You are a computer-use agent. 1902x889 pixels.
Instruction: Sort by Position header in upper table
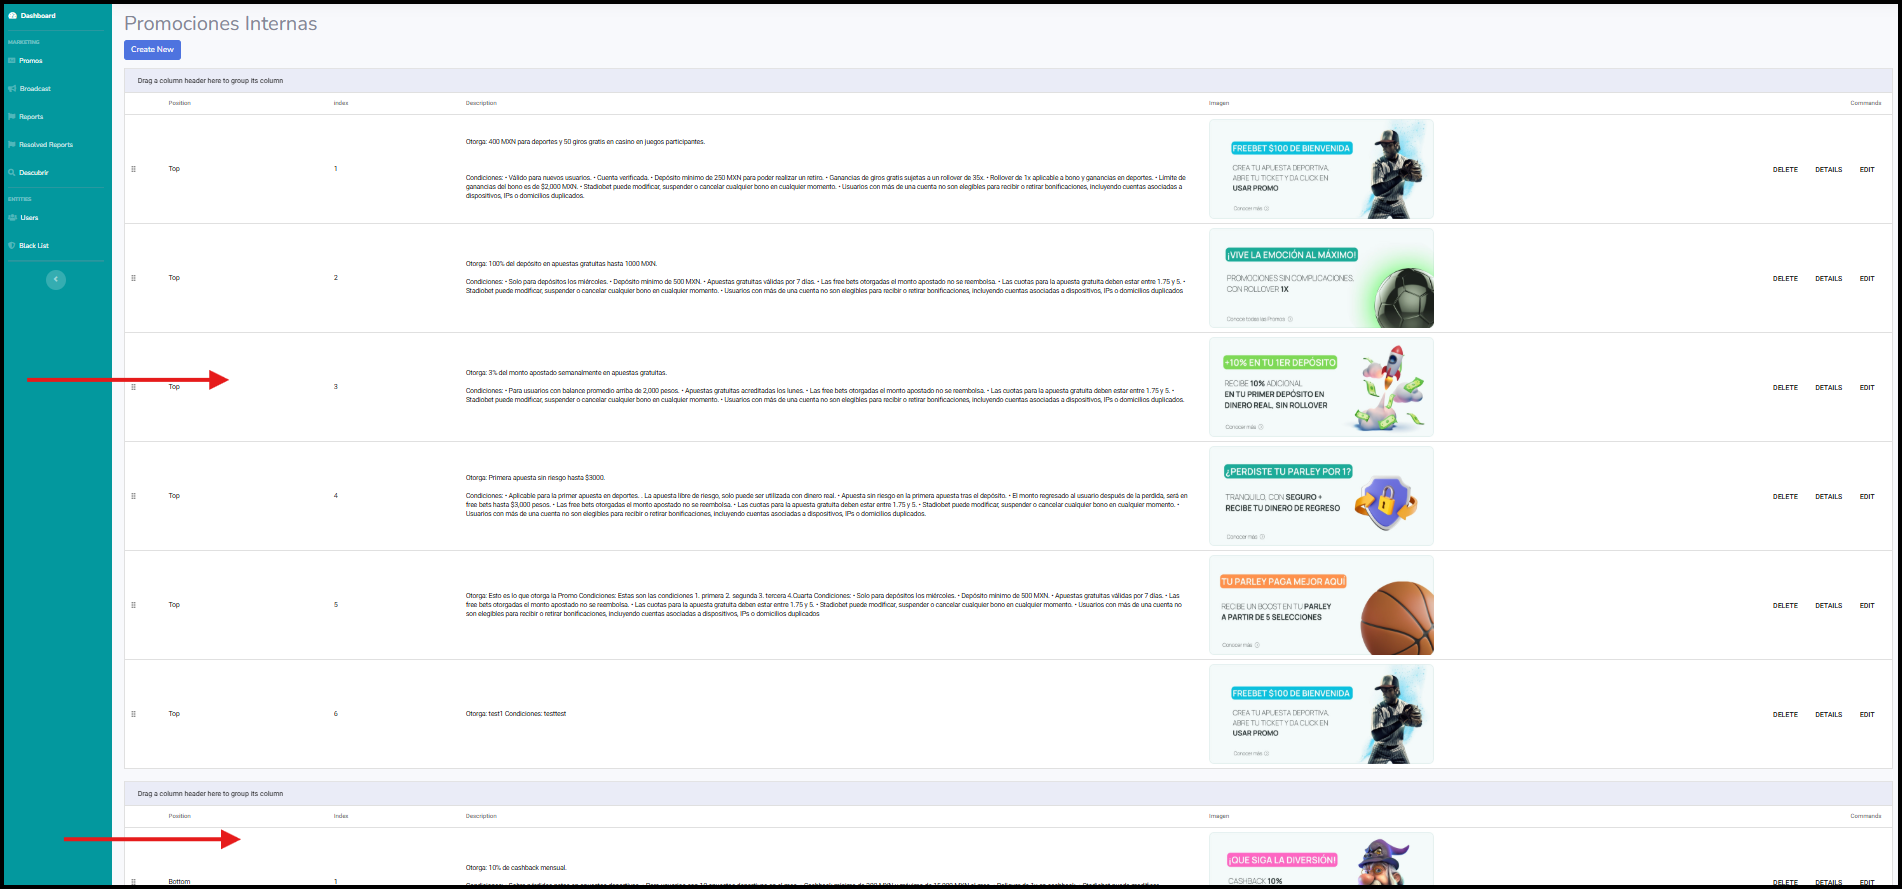179,103
